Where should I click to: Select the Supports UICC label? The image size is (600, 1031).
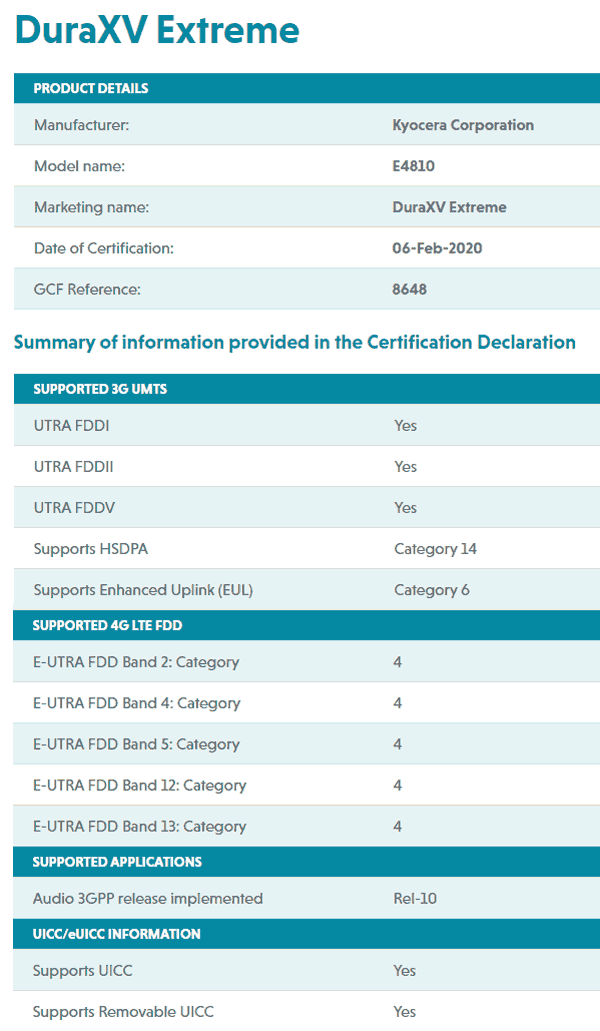(83, 971)
